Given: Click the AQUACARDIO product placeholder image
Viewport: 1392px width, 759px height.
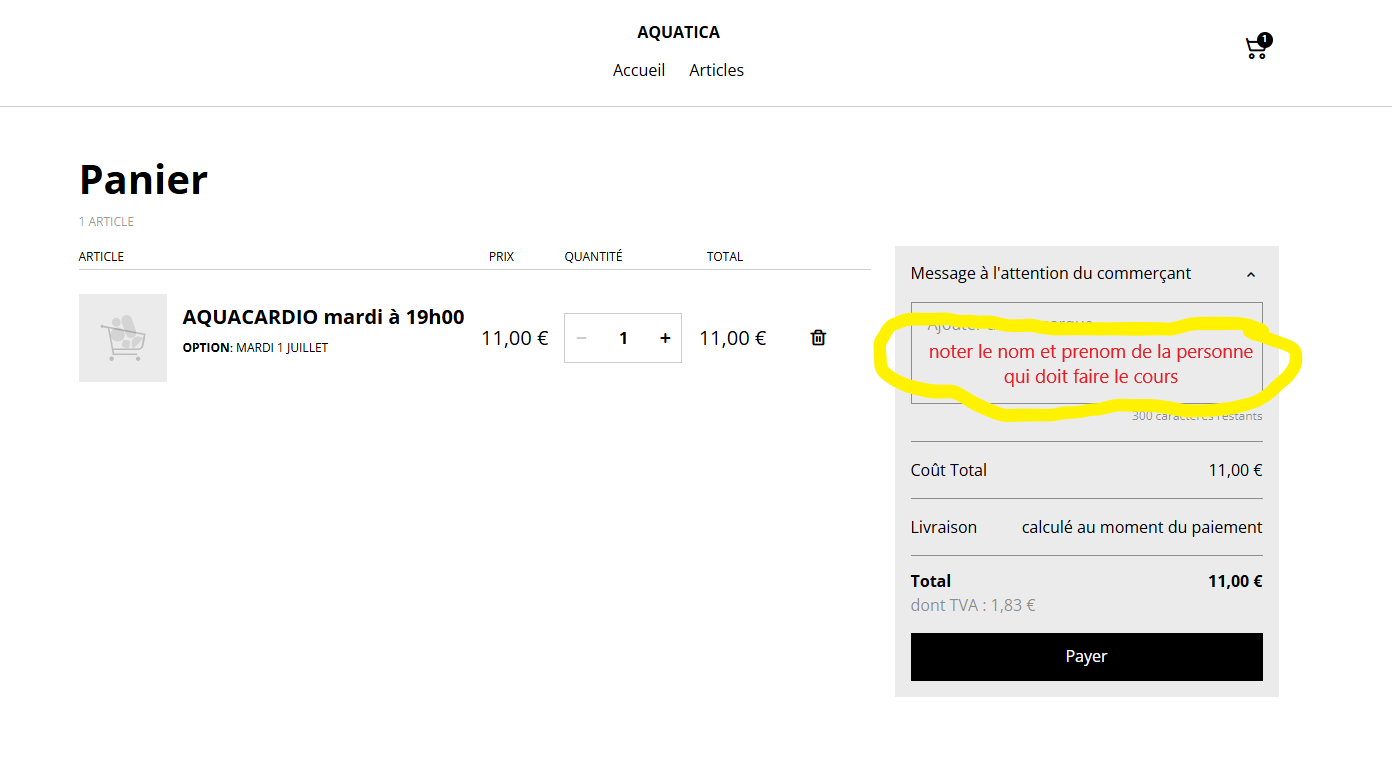Looking at the screenshot, I should [123, 338].
